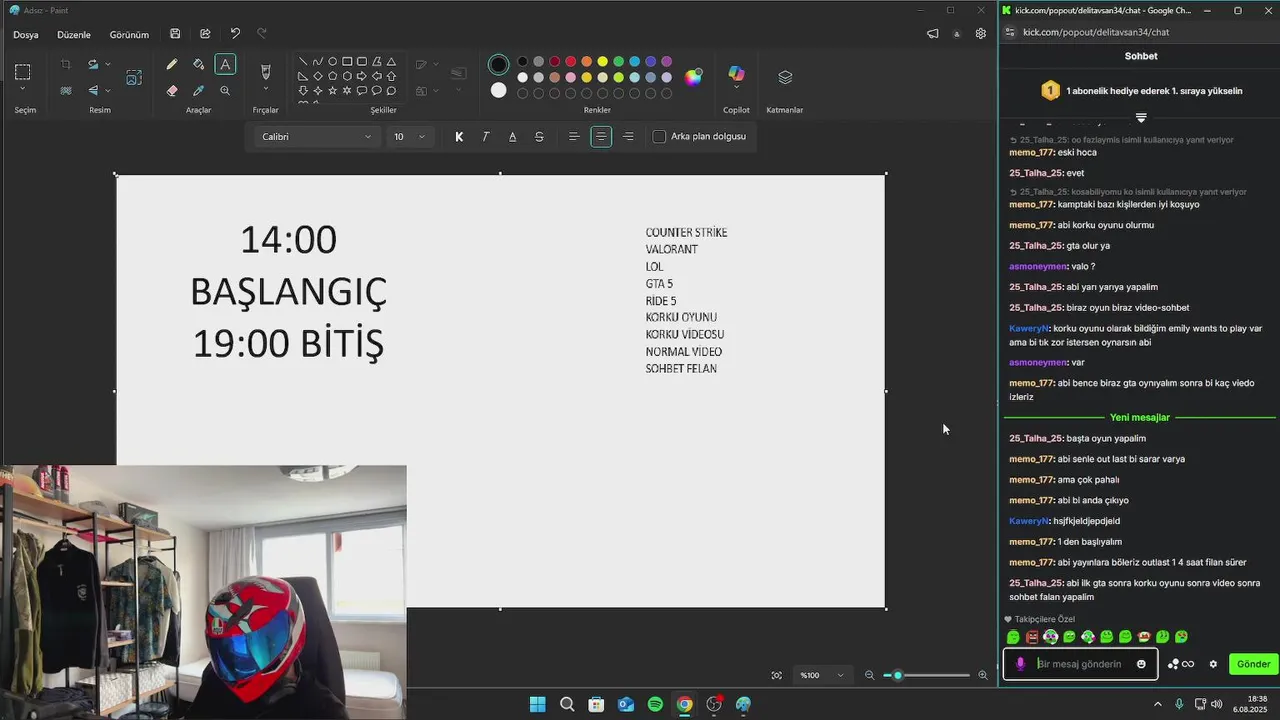This screenshot has height=720, width=1280.
Task: Expand the Fırçalar brushes dropdown
Action: (x=265, y=90)
